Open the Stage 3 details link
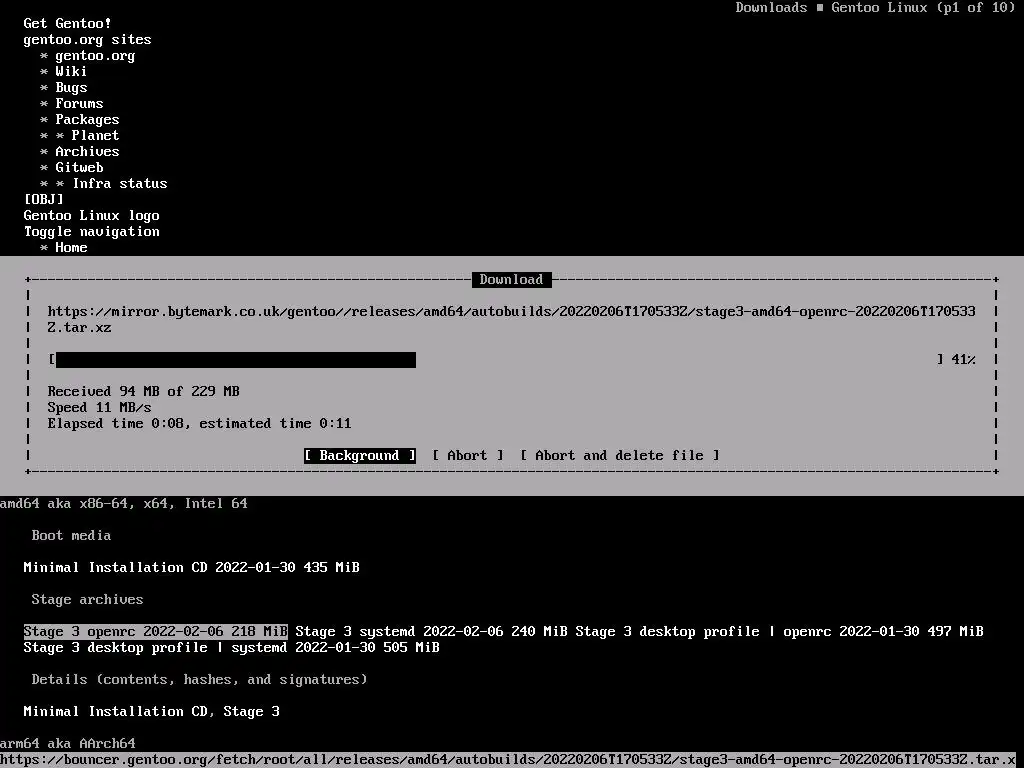Image resolution: width=1024 pixels, height=768 pixels. click(x=251, y=711)
